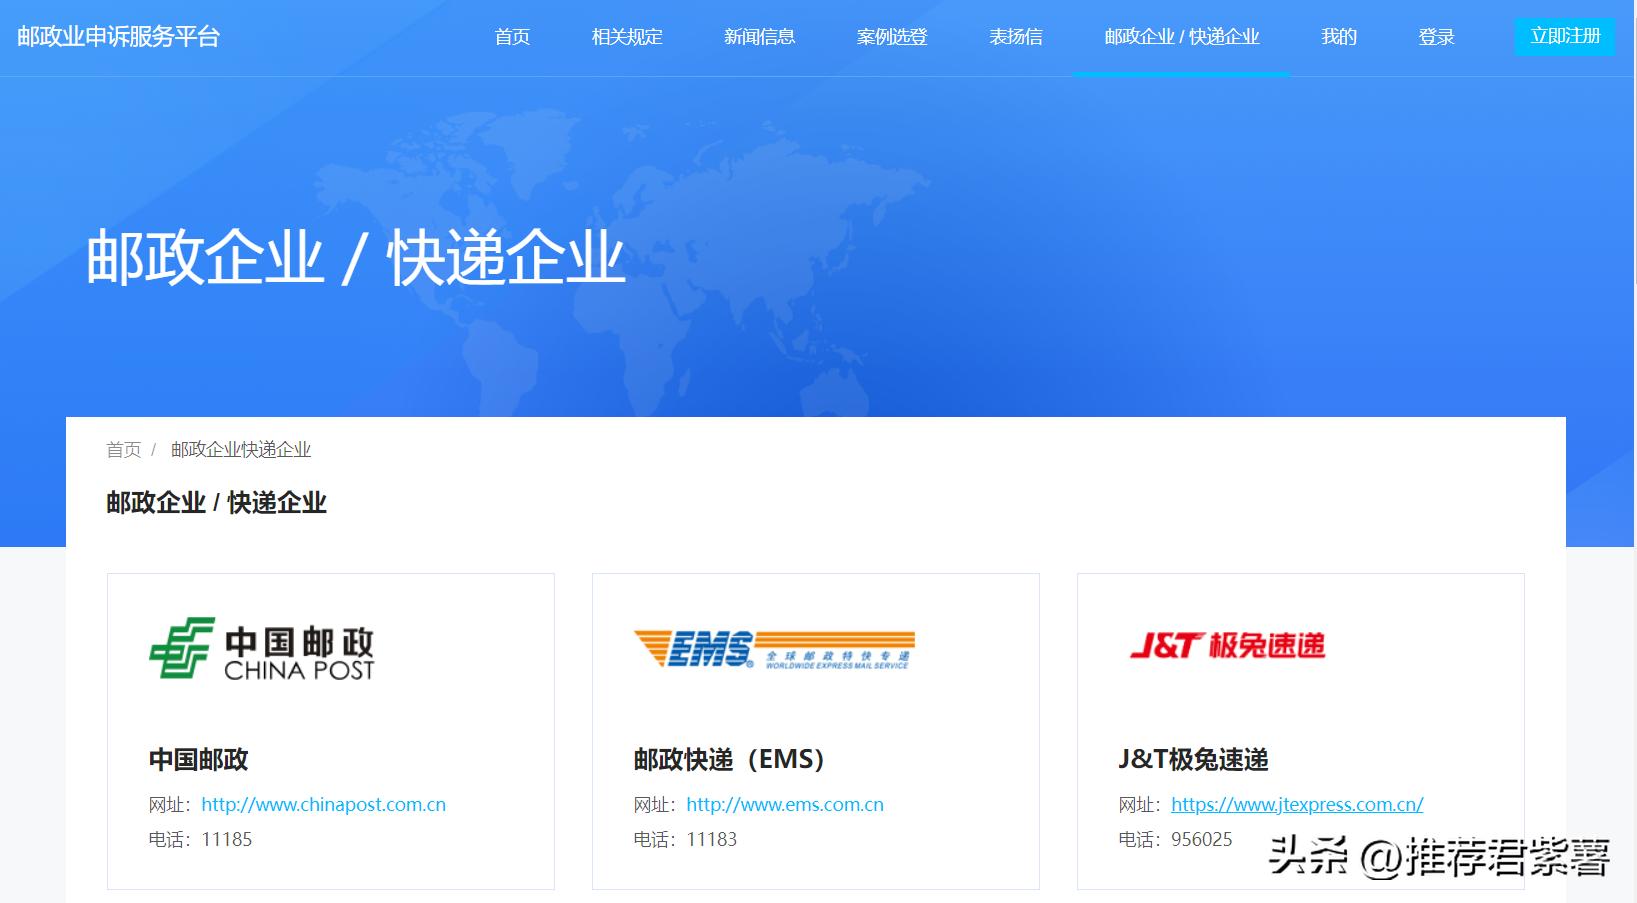Select the 新闻信息 menu item
The height and width of the screenshot is (903, 1637).
point(758,37)
